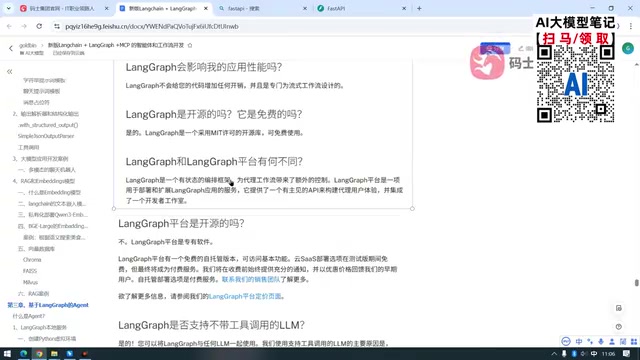The width and height of the screenshot is (640, 360).
Task: Close the 'fastapi - 搜索' tab
Action: (x=304, y=8)
